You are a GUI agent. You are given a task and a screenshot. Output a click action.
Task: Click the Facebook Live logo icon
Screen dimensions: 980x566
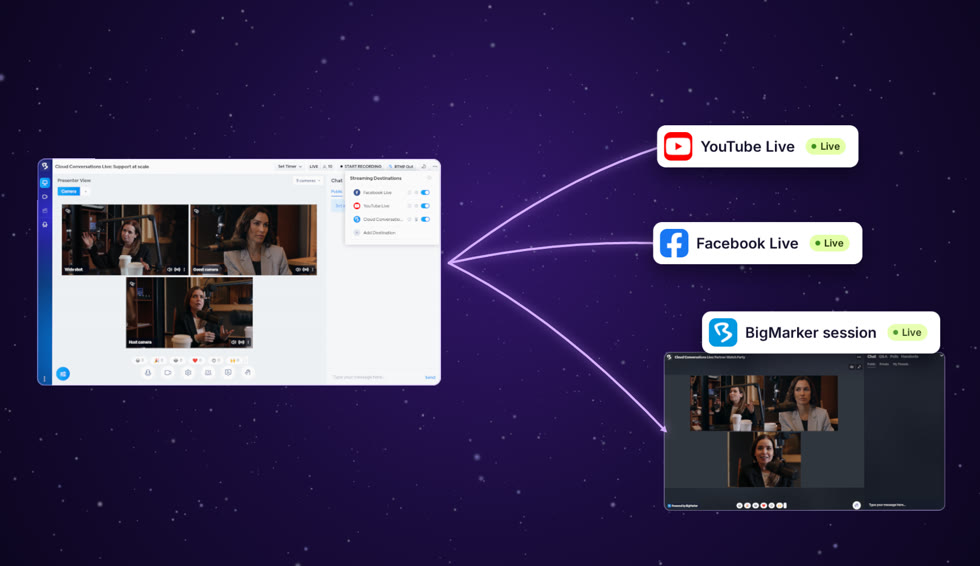(674, 243)
